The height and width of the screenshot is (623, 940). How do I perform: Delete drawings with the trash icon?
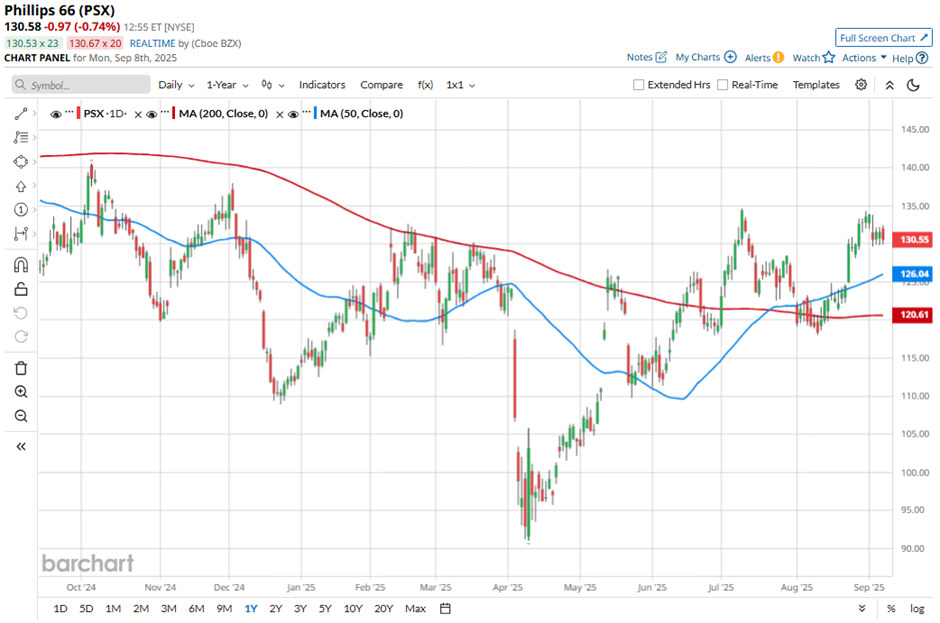click(21, 368)
